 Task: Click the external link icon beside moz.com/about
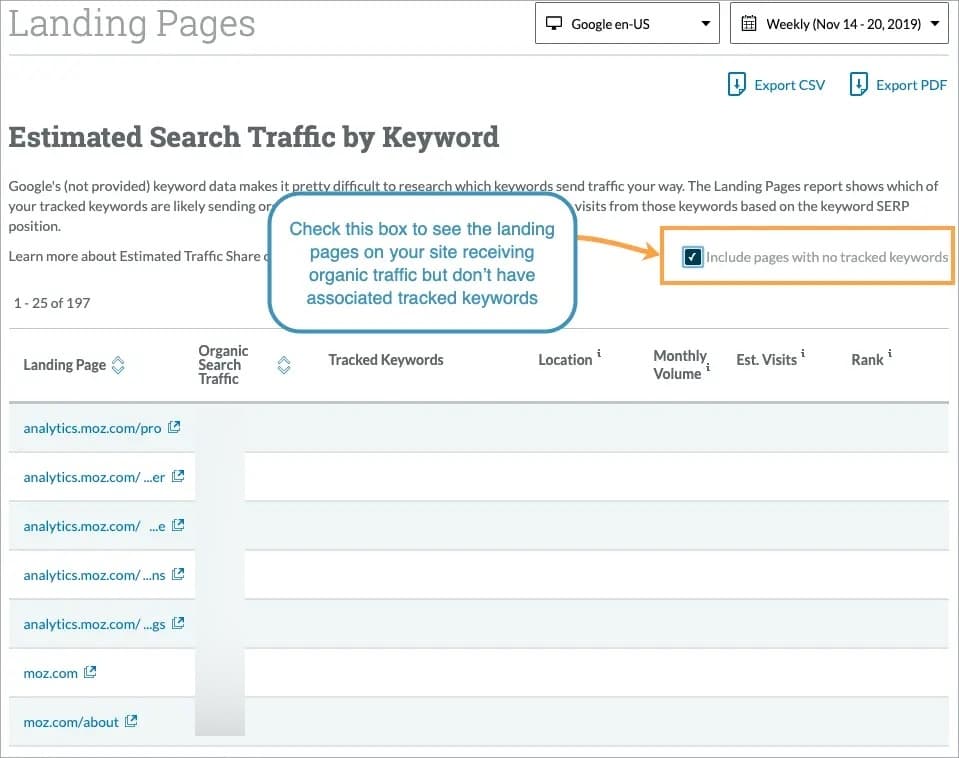click(x=131, y=721)
